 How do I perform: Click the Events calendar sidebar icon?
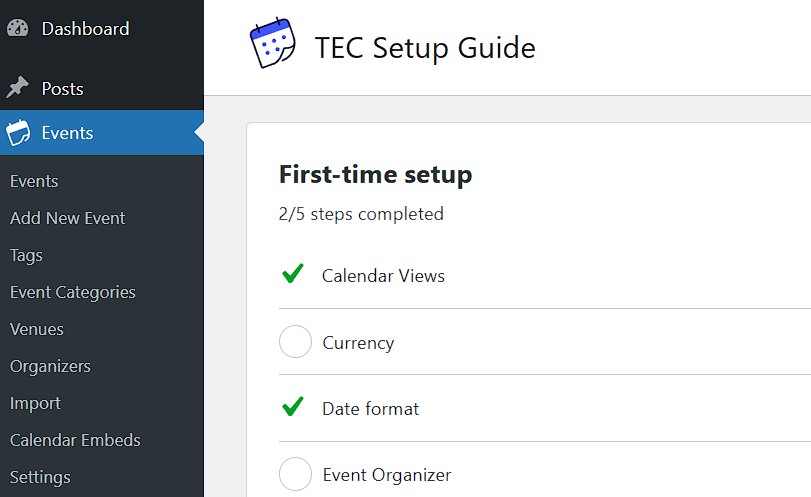18,133
